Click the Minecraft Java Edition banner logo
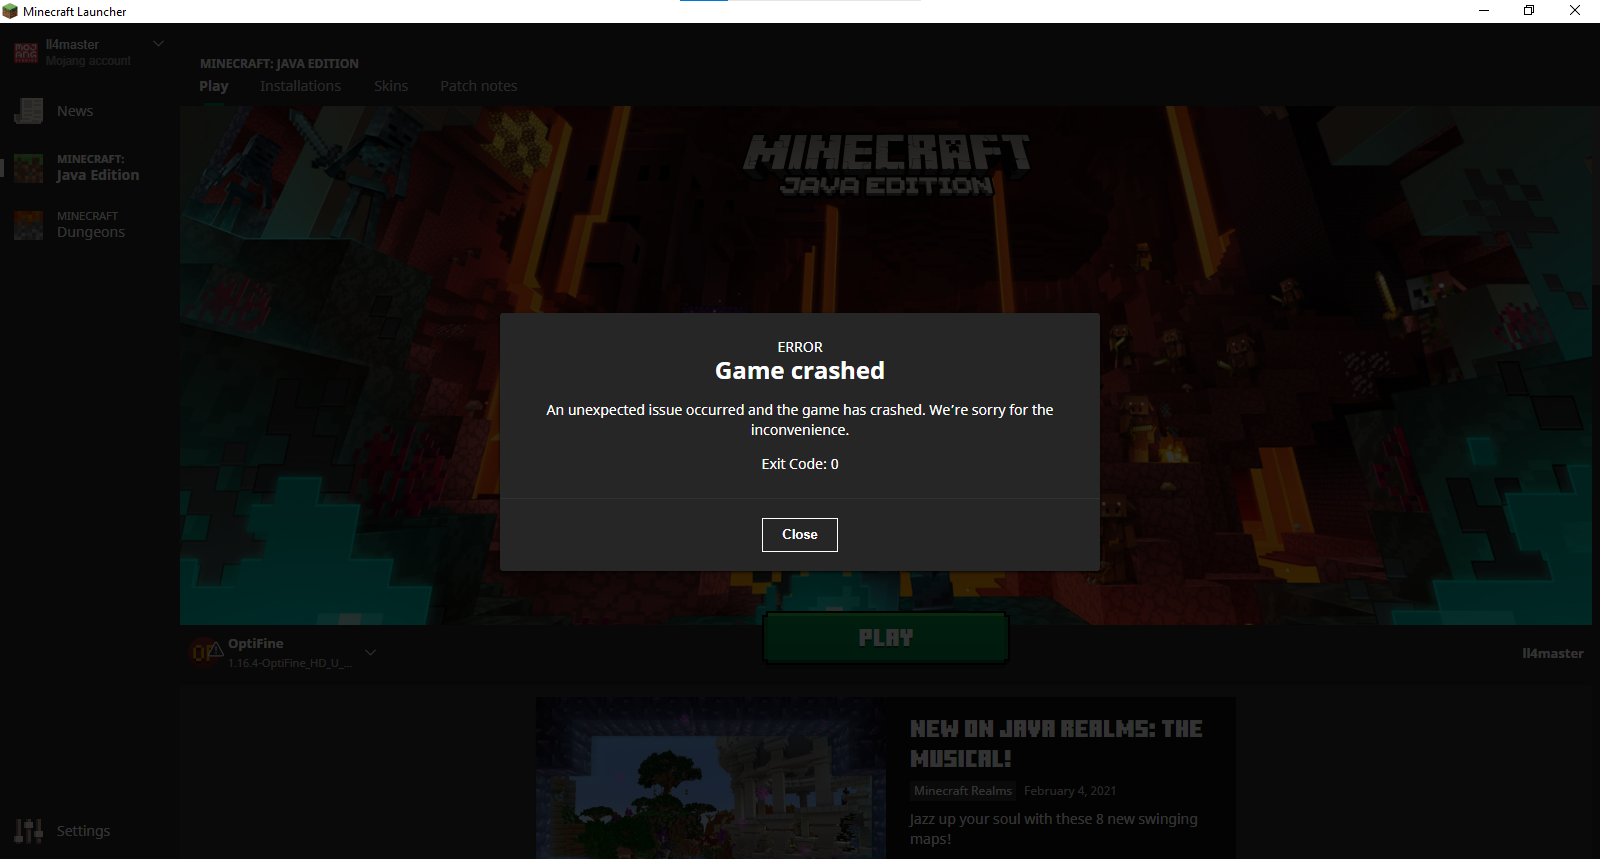The width and height of the screenshot is (1600, 859). (x=887, y=165)
